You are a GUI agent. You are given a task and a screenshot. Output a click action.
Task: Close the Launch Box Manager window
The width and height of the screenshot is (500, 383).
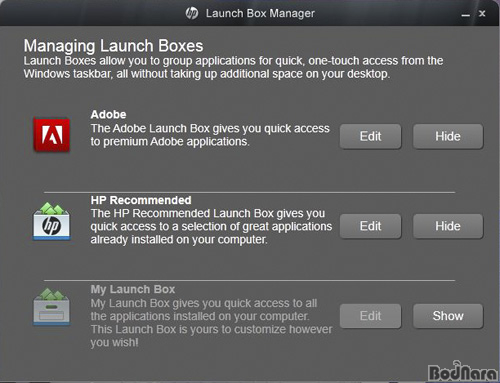pos(482,14)
